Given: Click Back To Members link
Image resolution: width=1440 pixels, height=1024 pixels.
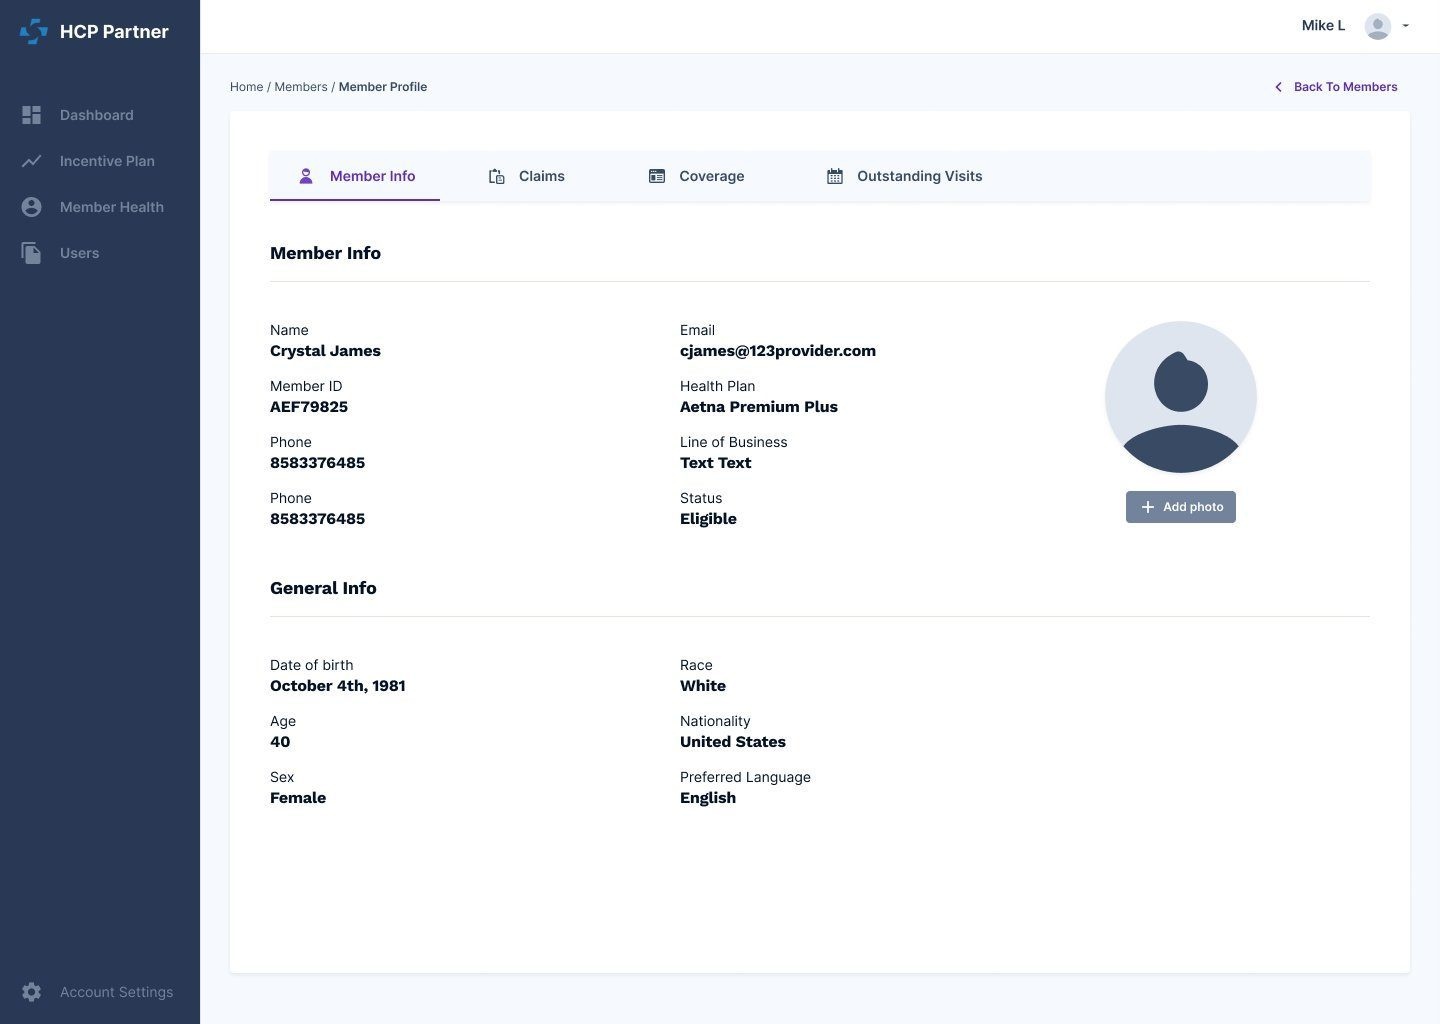Looking at the screenshot, I should 1346,87.
